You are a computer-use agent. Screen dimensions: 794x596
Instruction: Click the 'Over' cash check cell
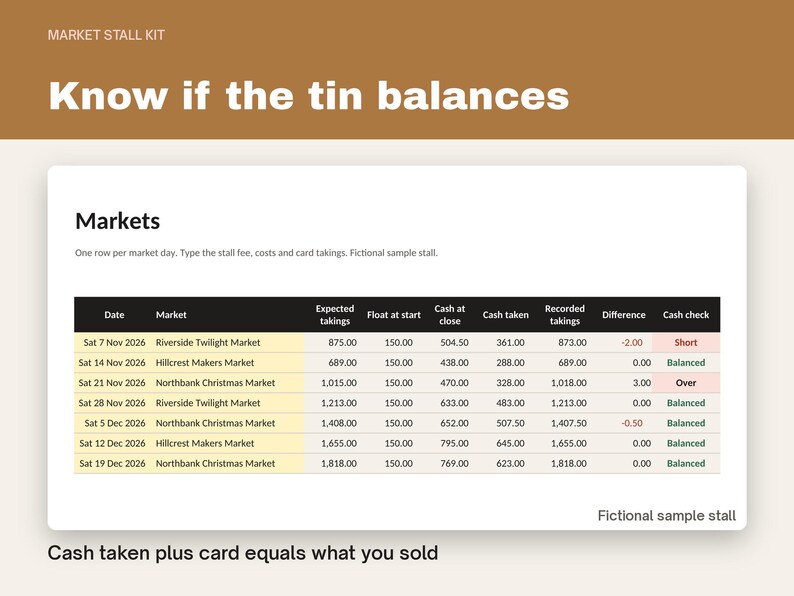(686, 383)
